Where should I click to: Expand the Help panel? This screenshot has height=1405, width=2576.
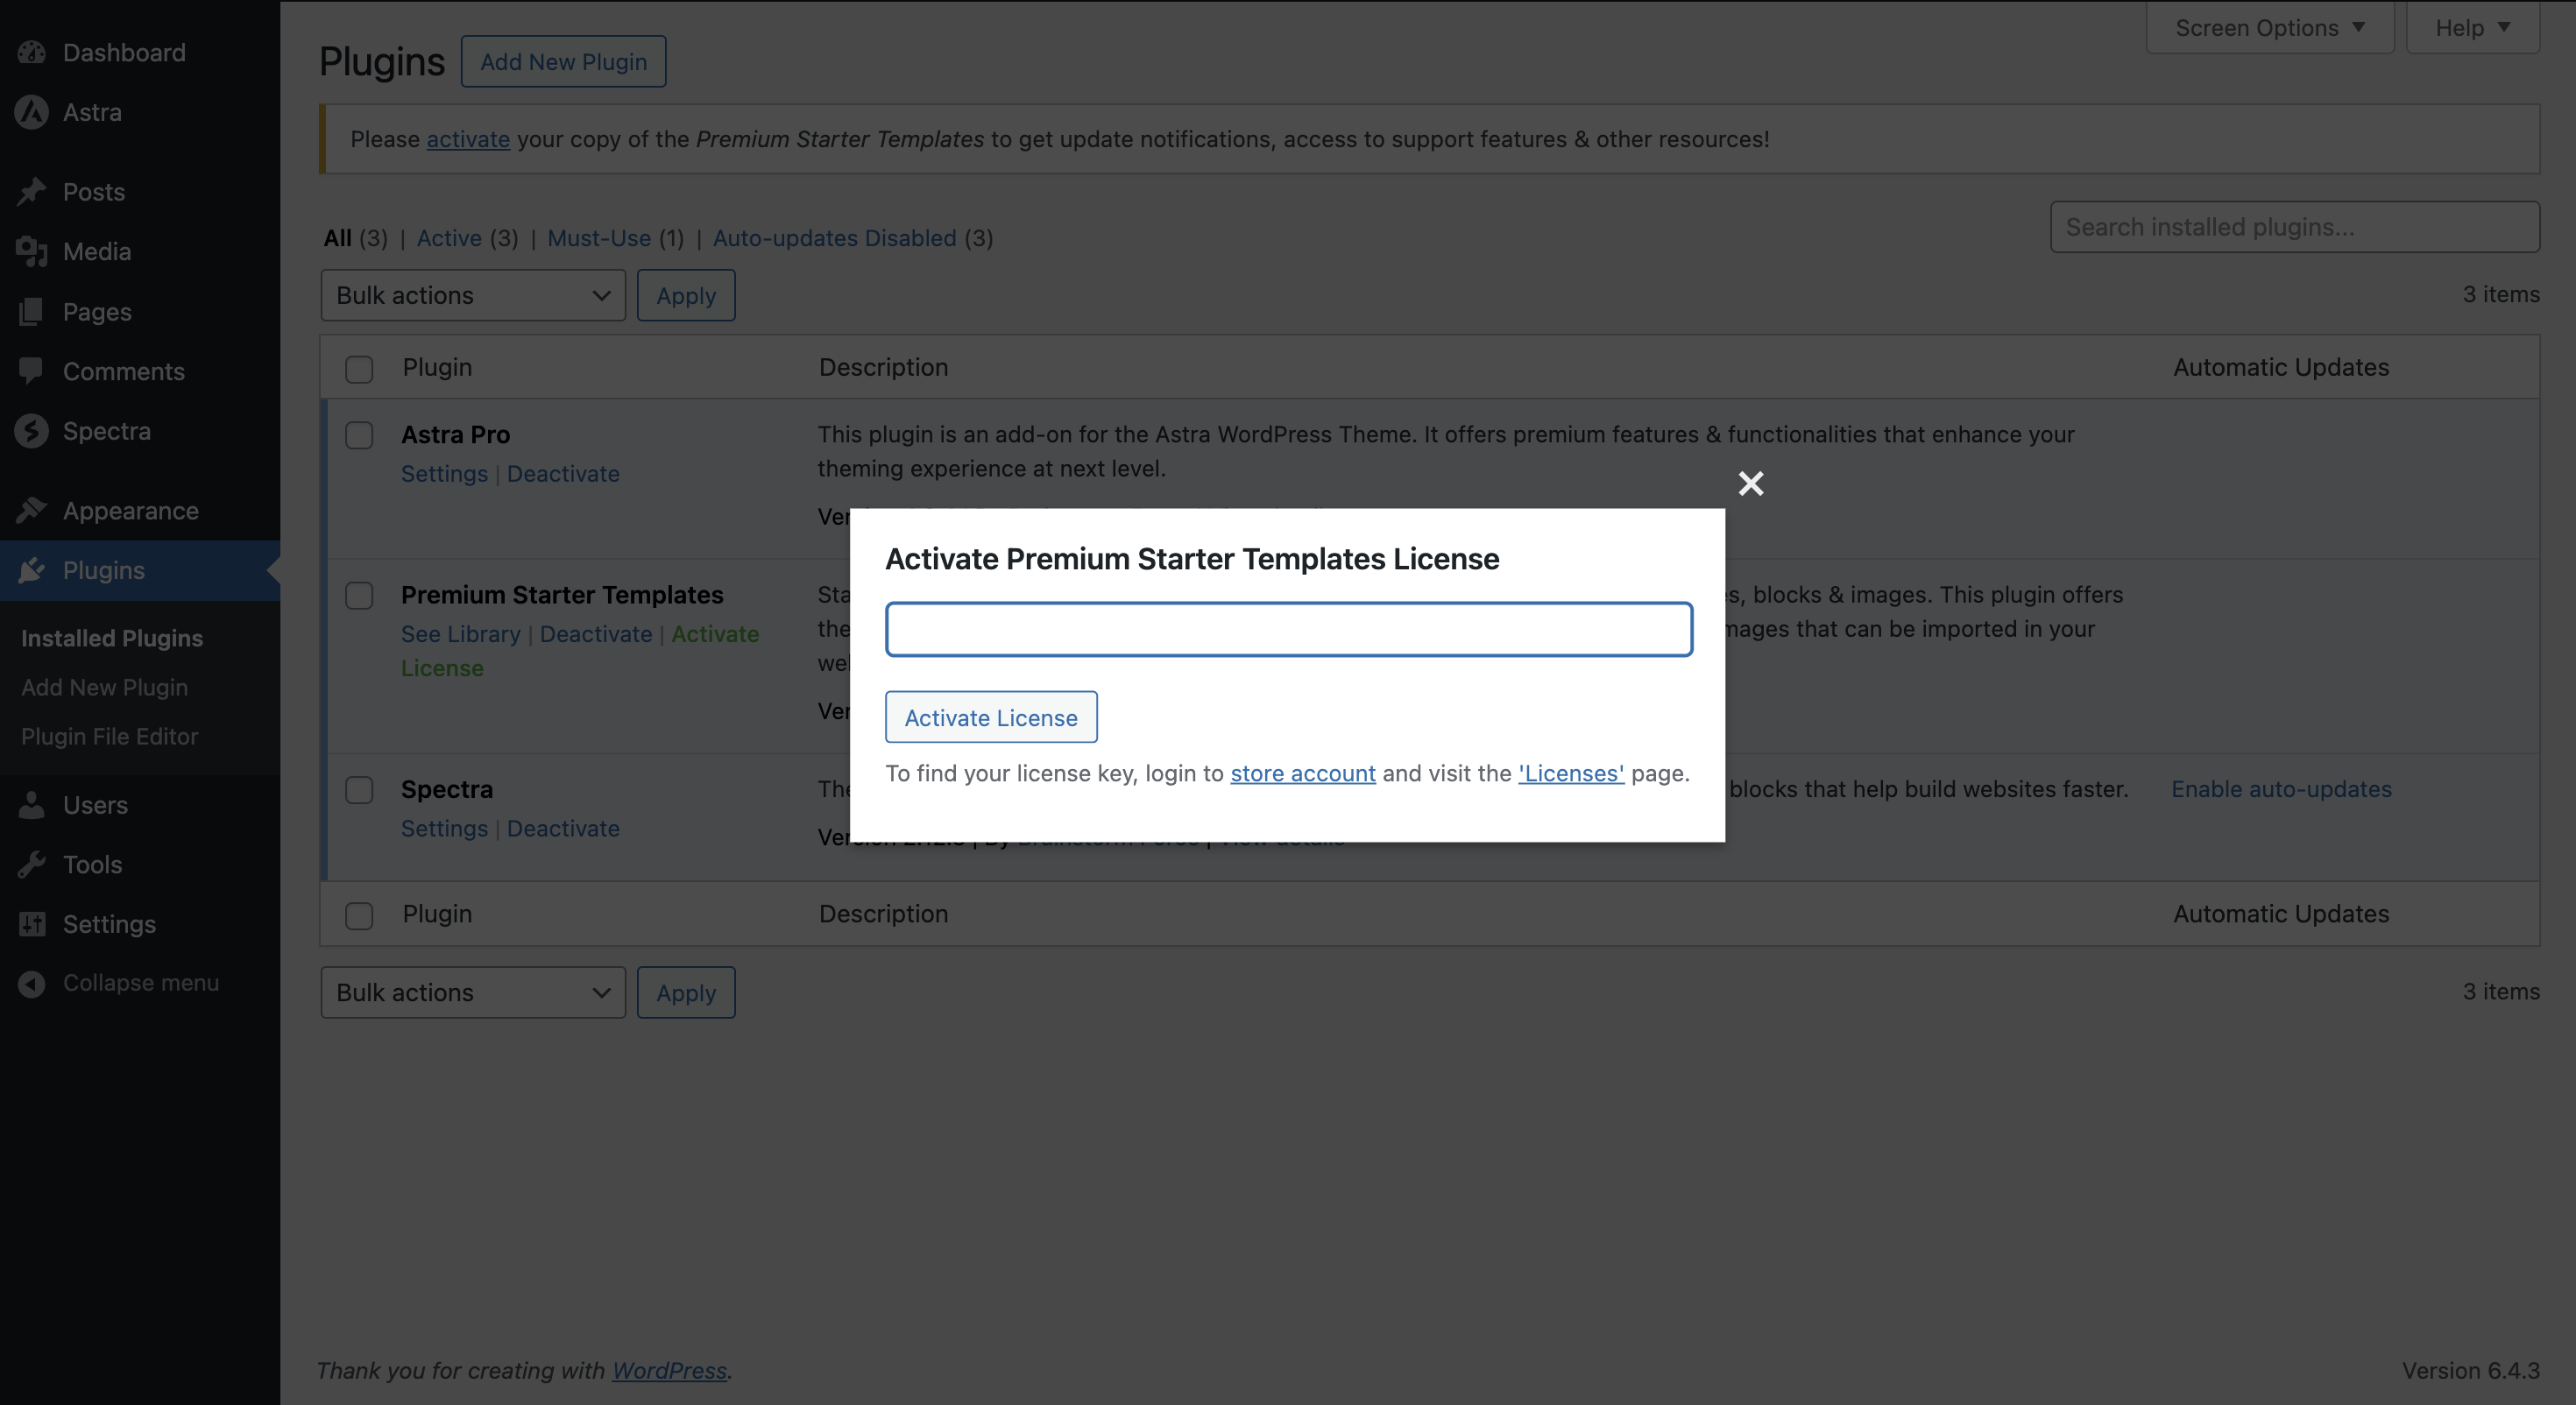pyautogui.click(x=2471, y=27)
